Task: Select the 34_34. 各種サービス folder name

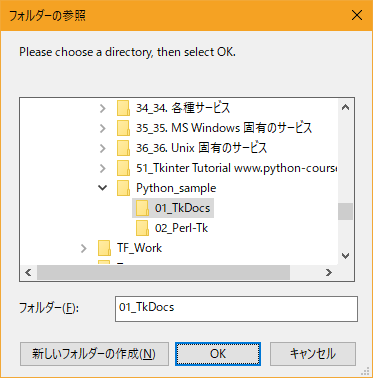Action: click(x=183, y=108)
